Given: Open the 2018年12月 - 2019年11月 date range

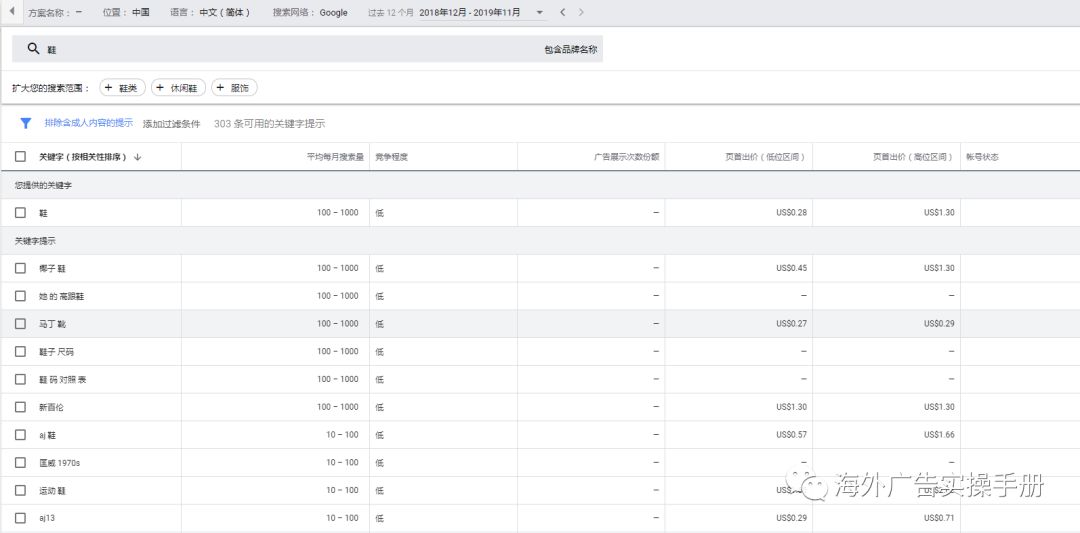Looking at the screenshot, I should pos(470,12).
